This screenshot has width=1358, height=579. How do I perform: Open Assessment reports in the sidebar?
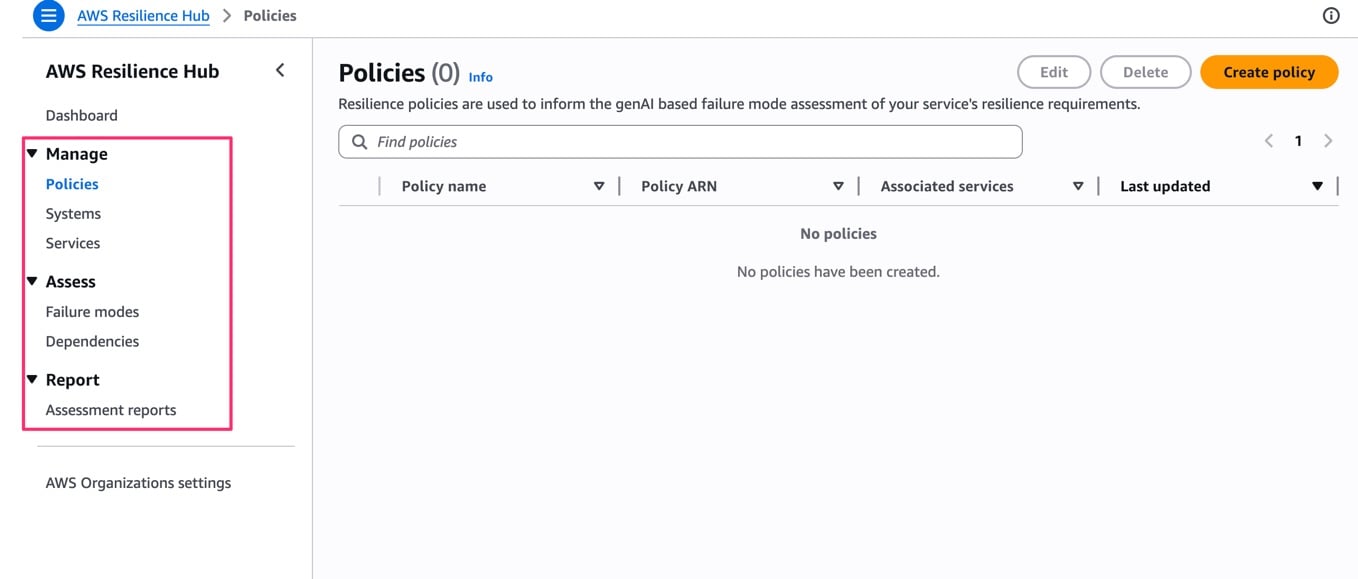tap(111, 410)
